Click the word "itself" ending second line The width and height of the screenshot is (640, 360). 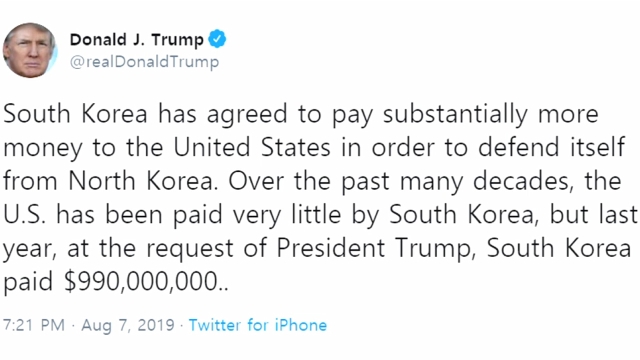point(596,147)
